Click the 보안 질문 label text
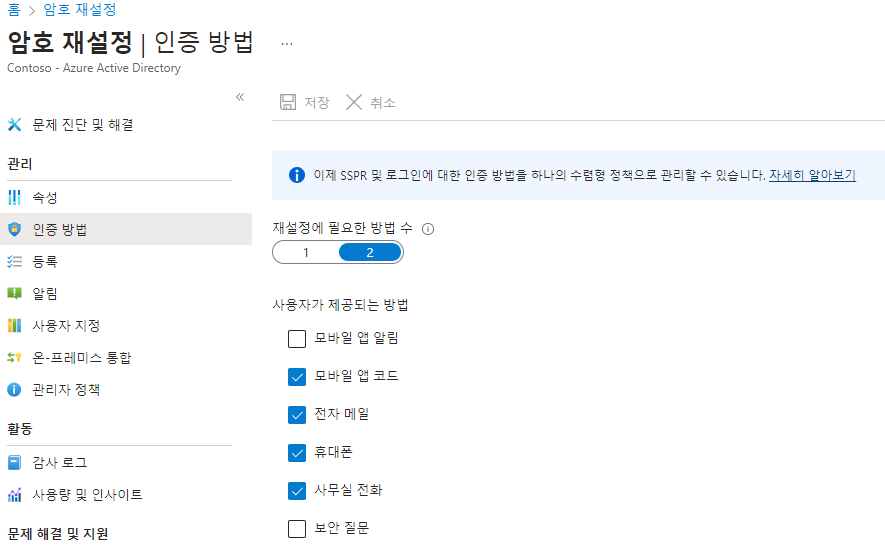 point(341,528)
